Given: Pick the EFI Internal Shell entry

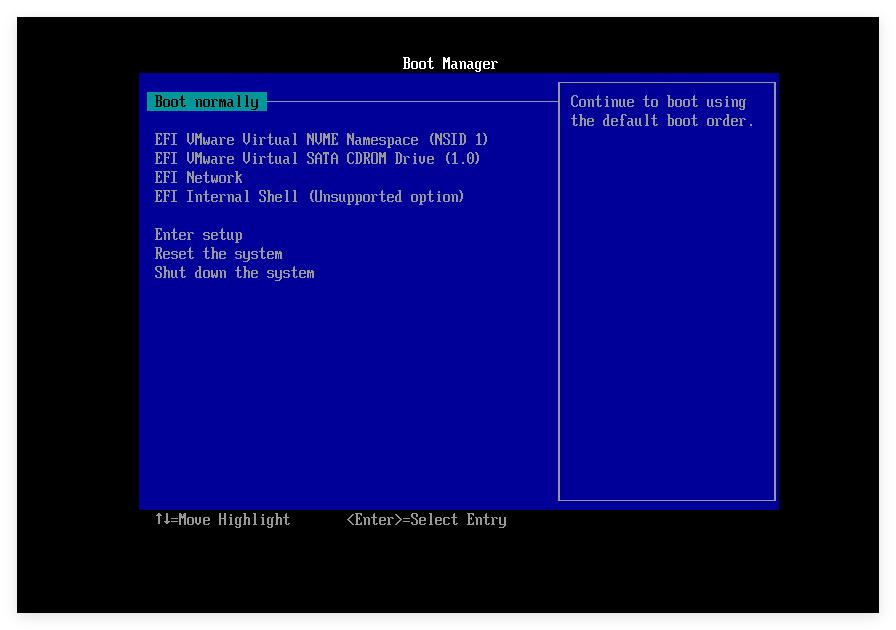Looking at the screenshot, I should (309, 197).
